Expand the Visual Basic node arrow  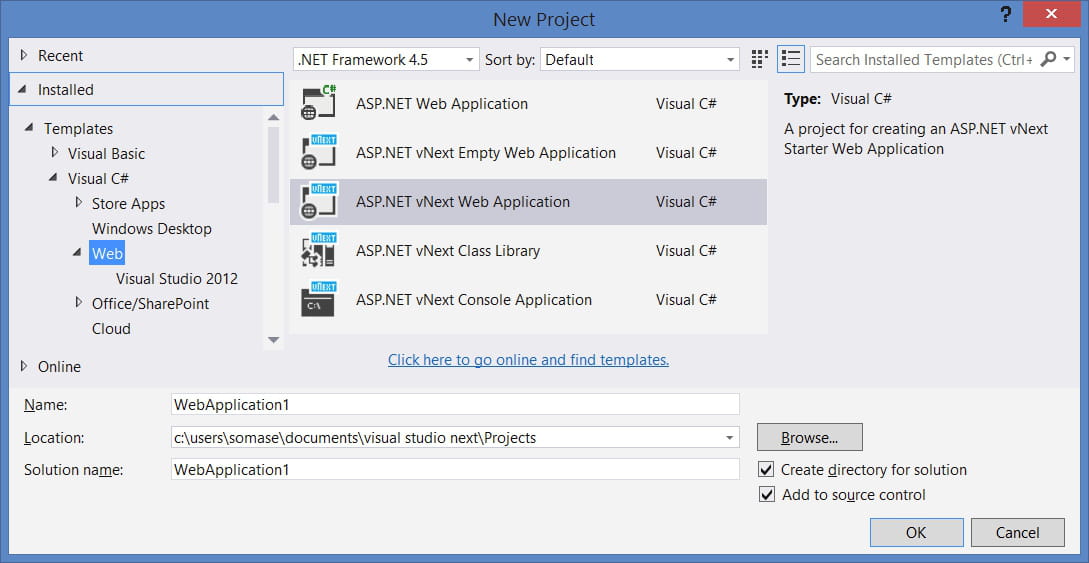click(55, 153)
